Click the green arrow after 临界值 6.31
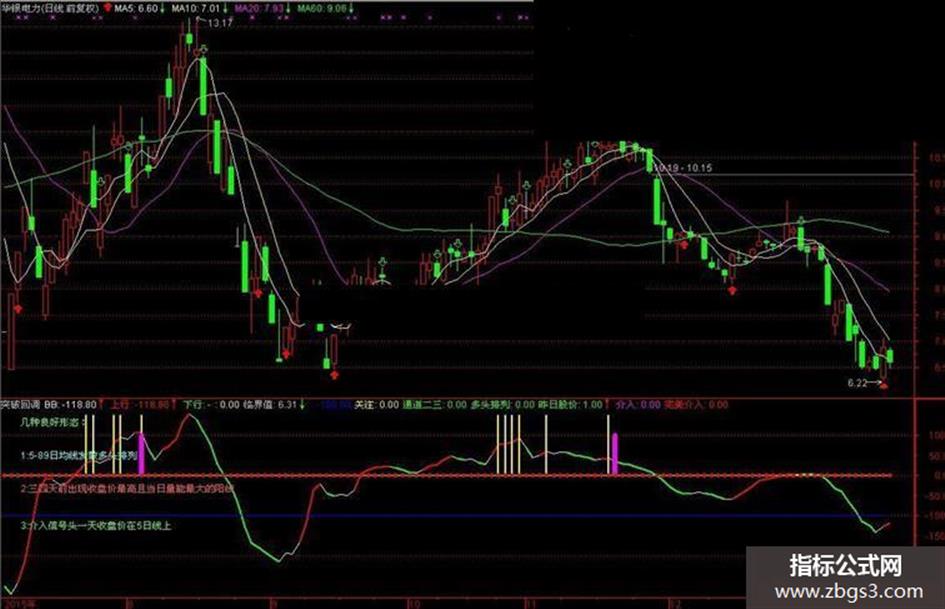This screenshot has width=945, height=609. click(x=301, y=404)
